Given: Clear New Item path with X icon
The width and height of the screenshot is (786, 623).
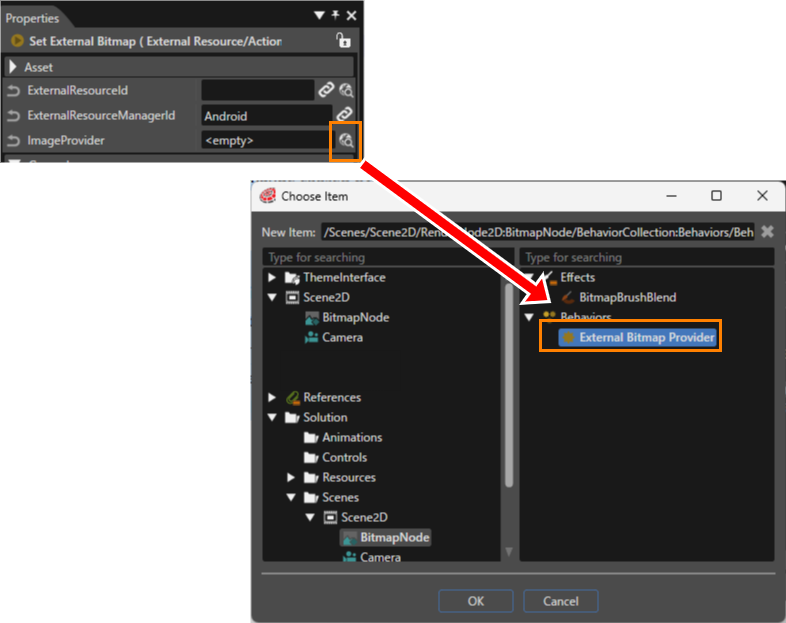Looking at the screenshot, I should pos(767,232).
